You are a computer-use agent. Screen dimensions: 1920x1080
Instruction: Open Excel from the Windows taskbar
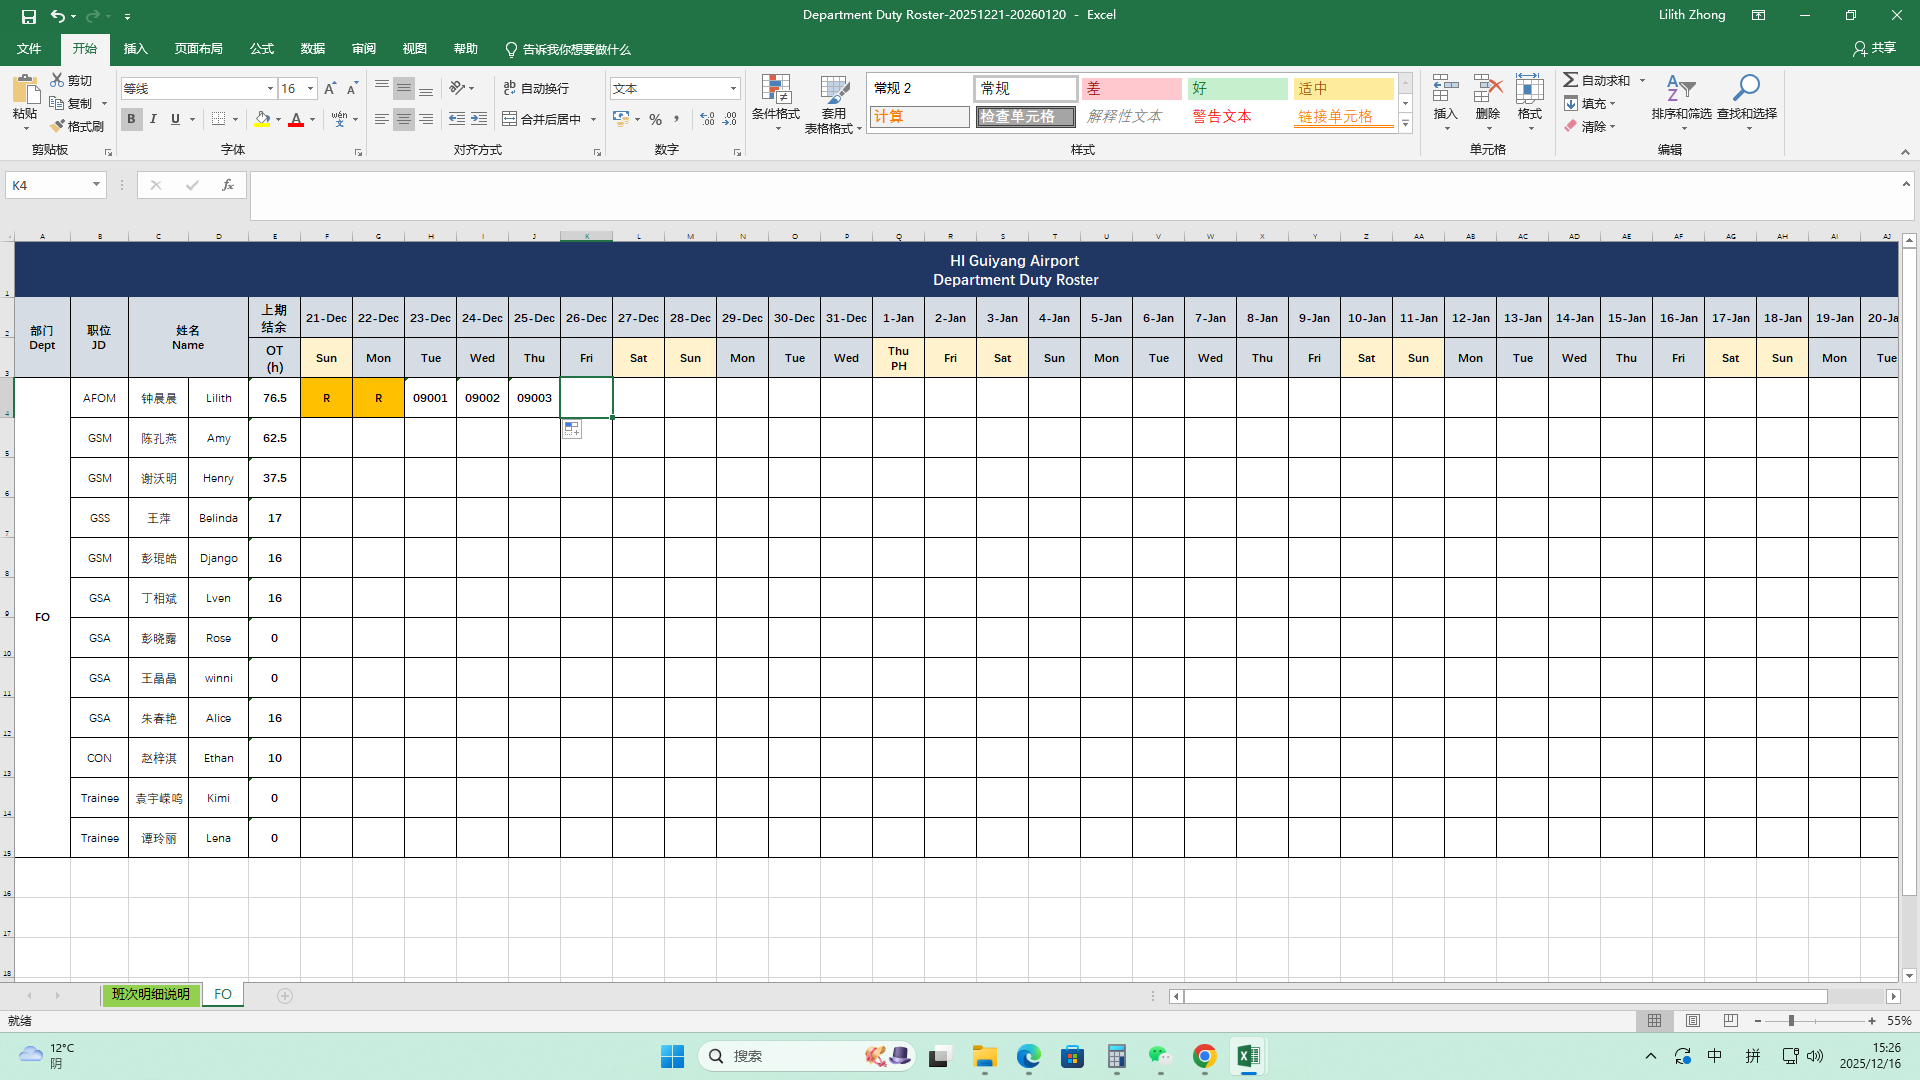(x=1248, y=1056)
